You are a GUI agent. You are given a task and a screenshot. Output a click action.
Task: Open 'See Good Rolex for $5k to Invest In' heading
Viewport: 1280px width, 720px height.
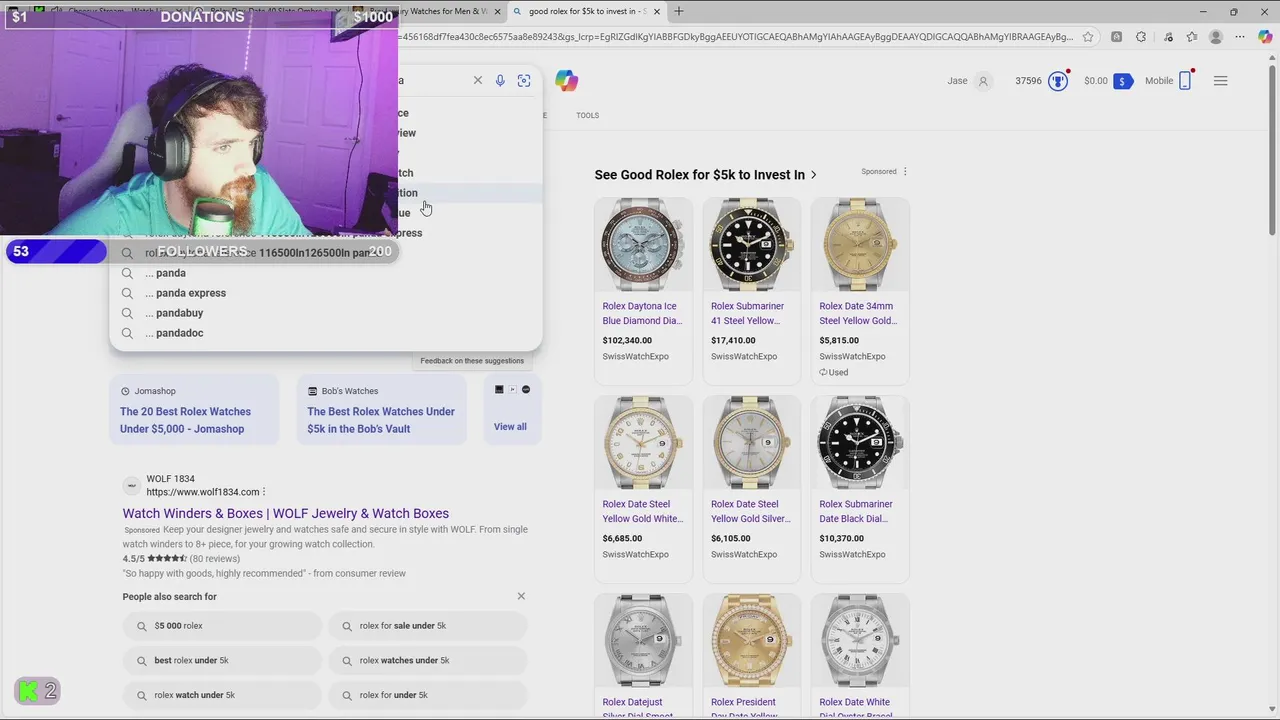(x=699, y=175)
